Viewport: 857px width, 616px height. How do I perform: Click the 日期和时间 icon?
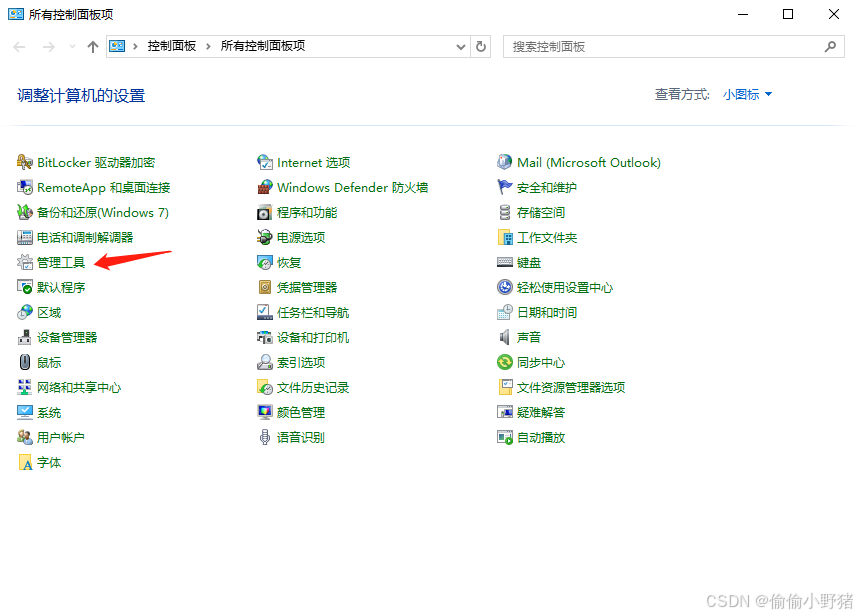pyautogui.click(x=504, y=312)
